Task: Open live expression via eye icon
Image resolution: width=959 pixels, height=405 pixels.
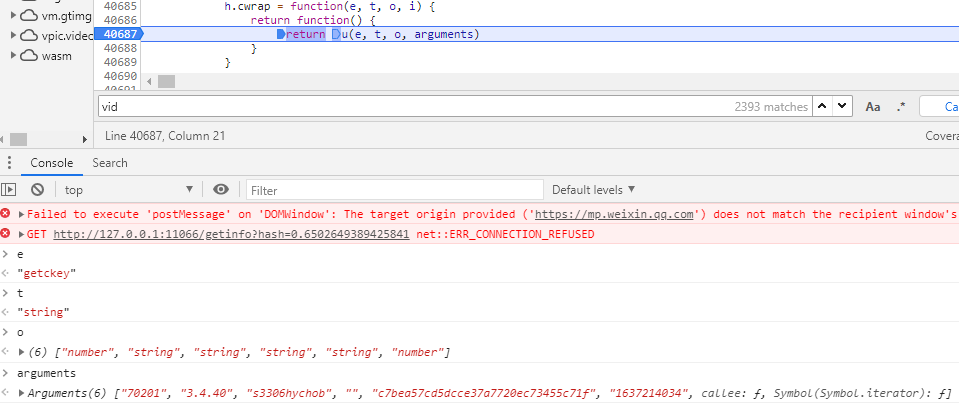Action: 221,189
